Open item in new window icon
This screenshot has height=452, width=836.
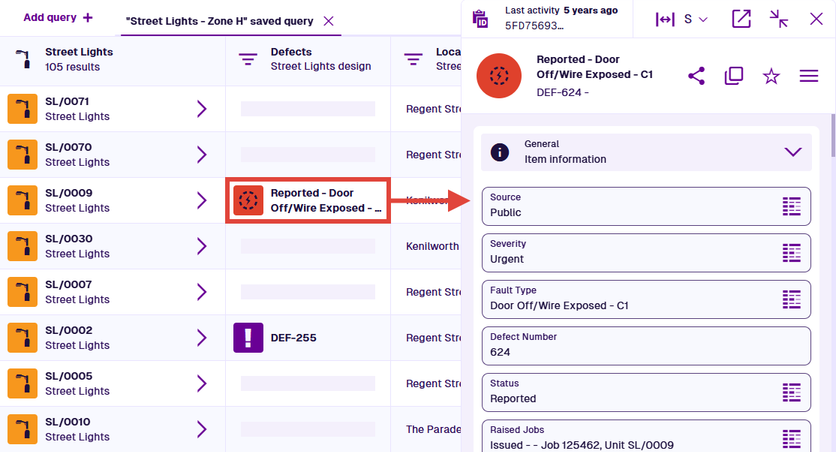click(x=741, y=19)
